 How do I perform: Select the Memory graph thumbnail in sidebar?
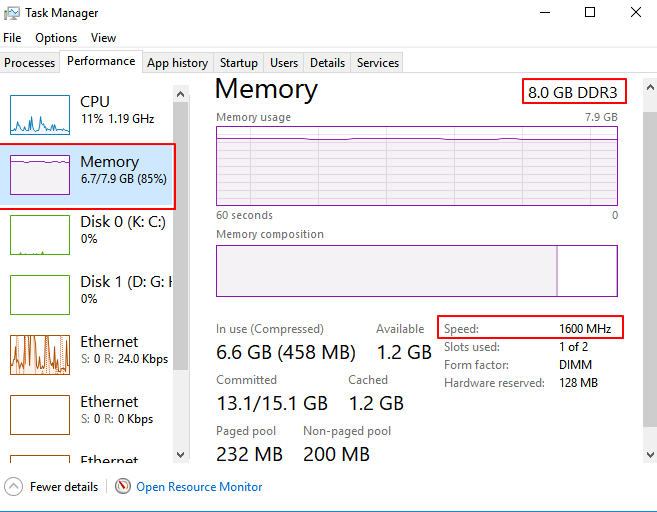[40, 174]
